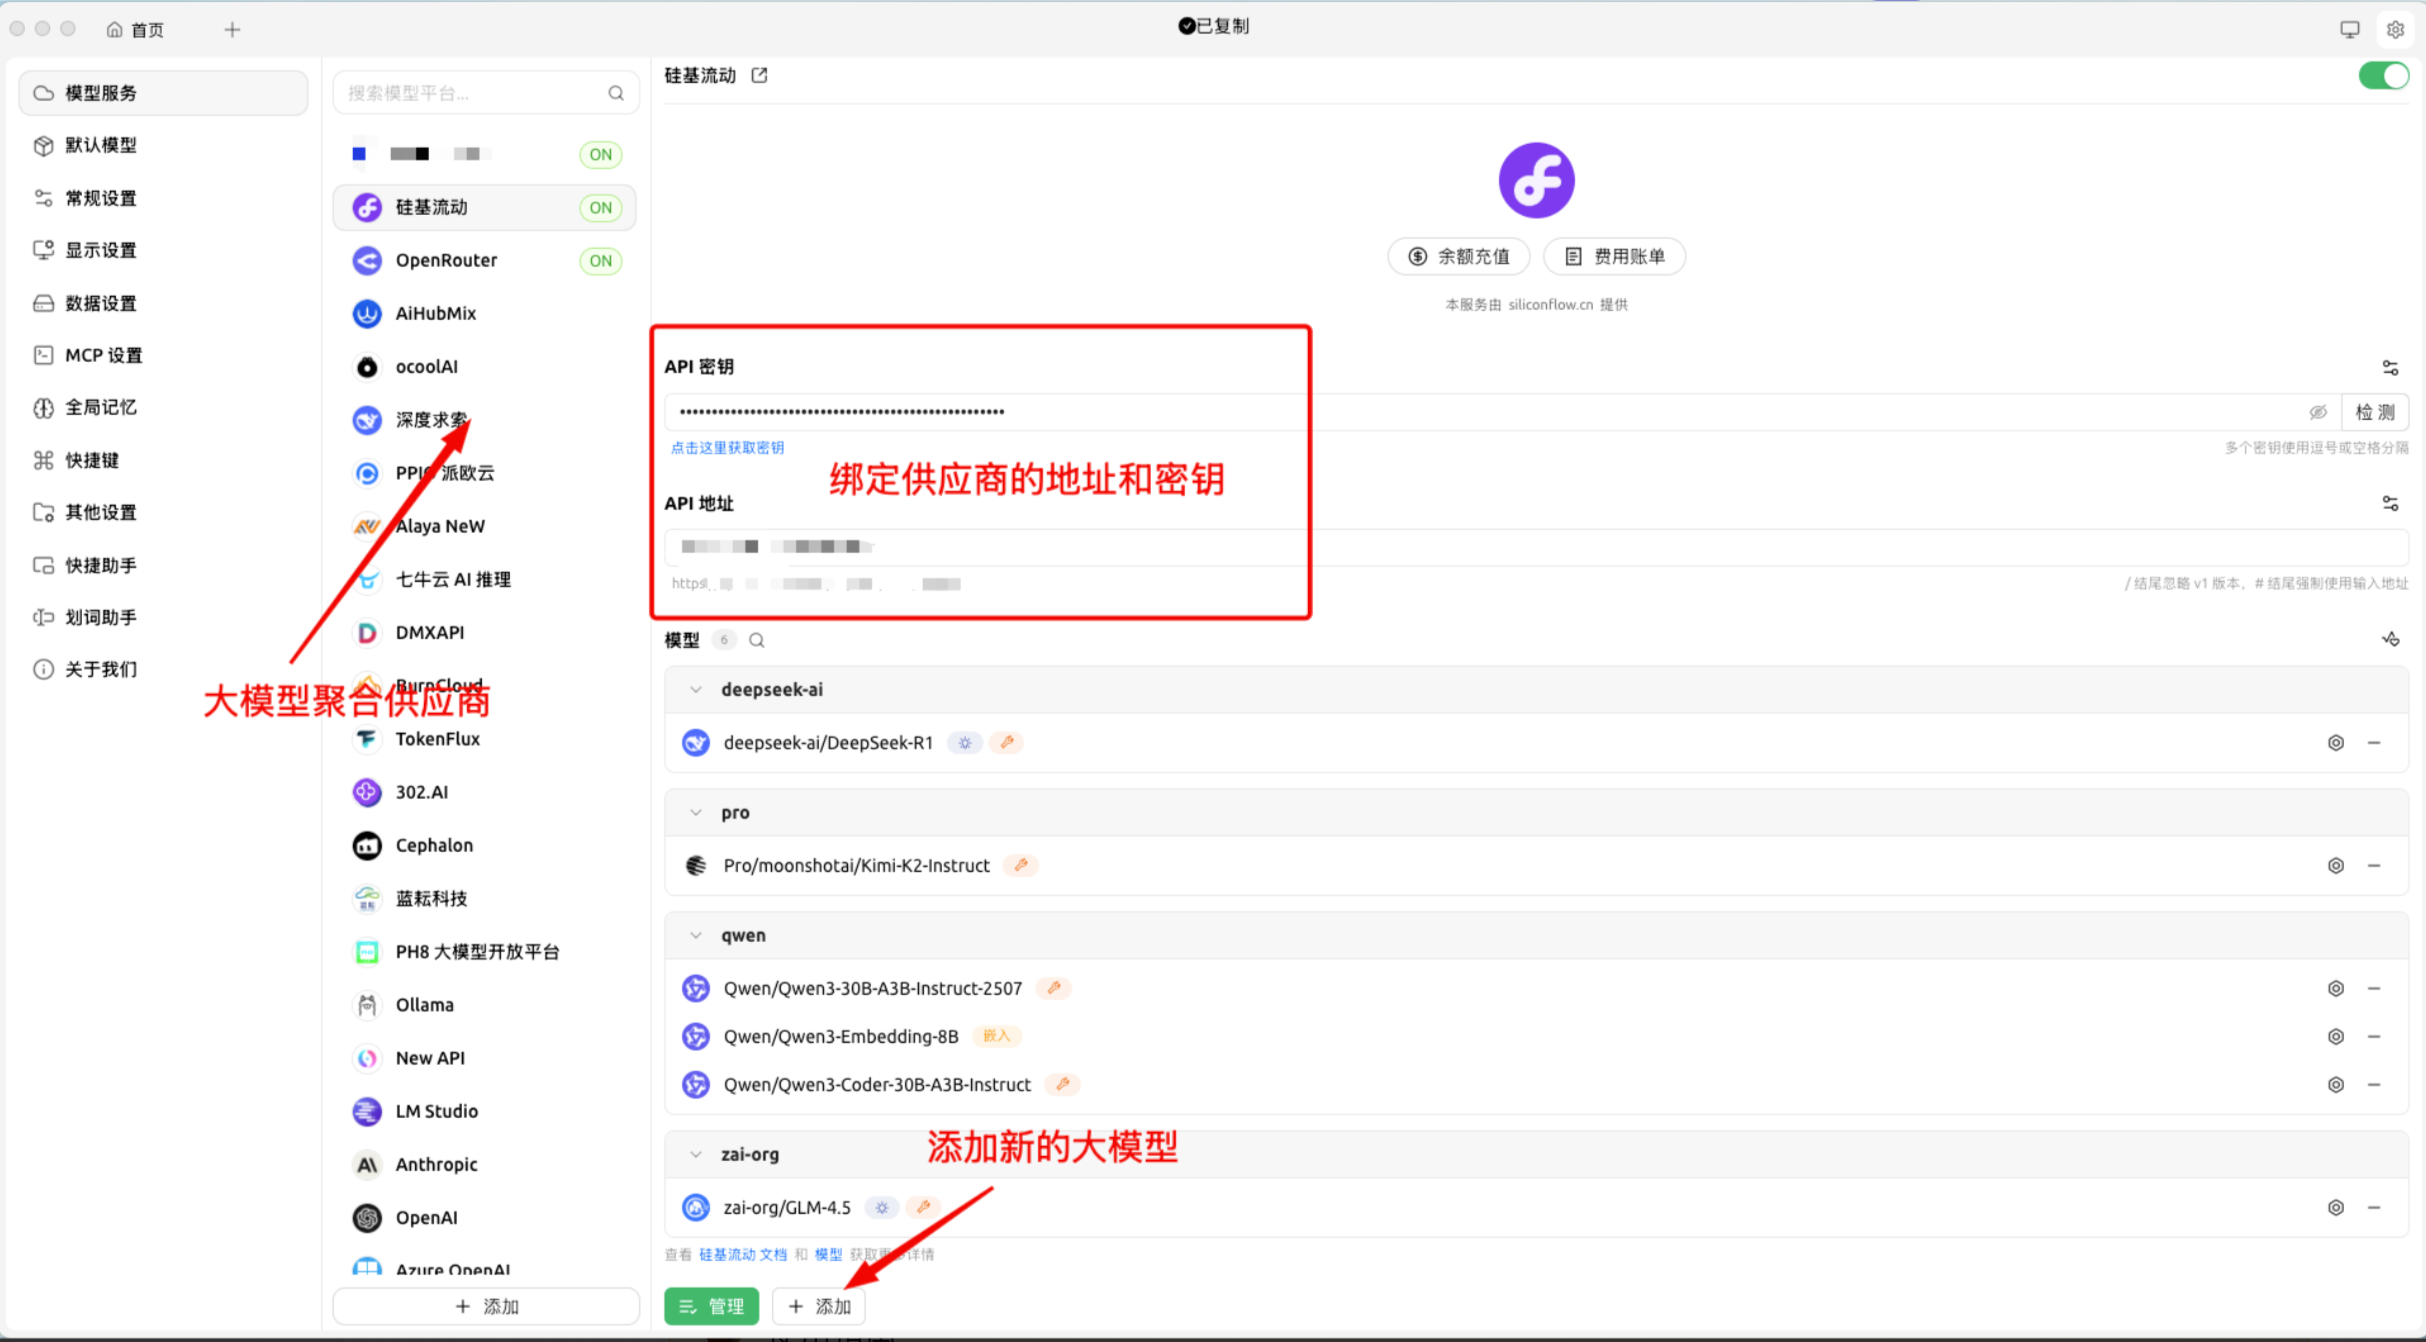Click the model health check icon

(2390, 639)
